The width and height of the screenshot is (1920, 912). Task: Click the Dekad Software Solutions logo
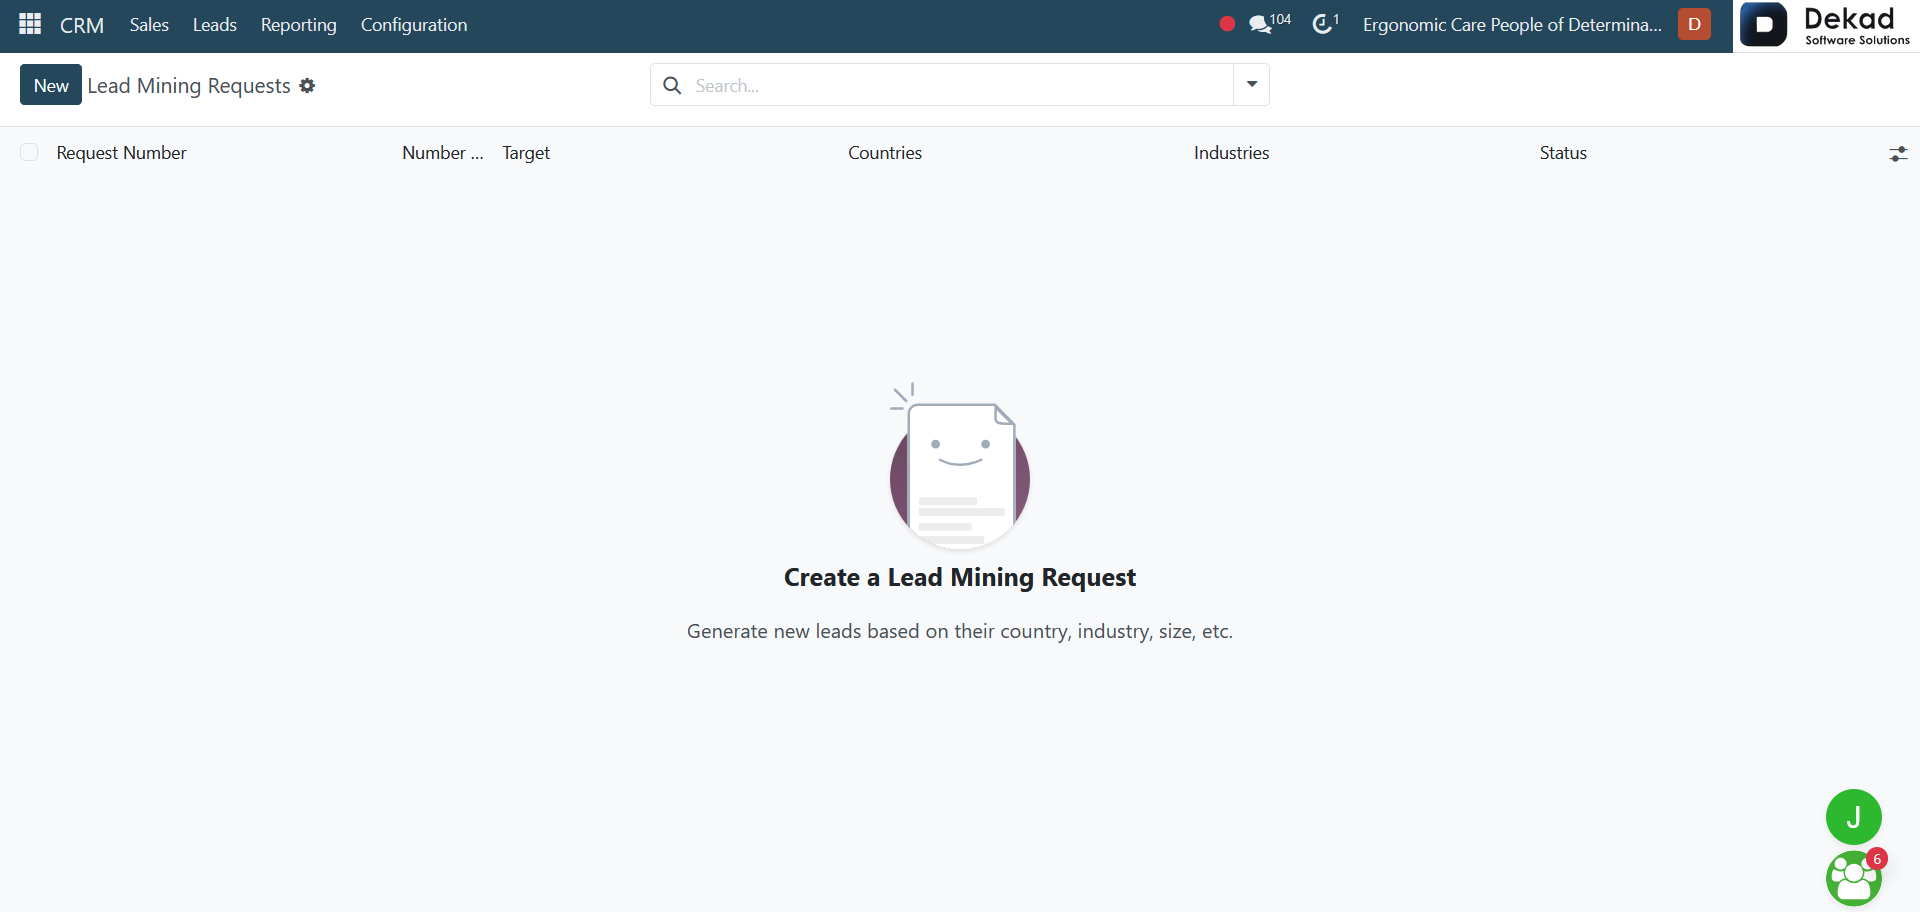[x=1826, y=25]
